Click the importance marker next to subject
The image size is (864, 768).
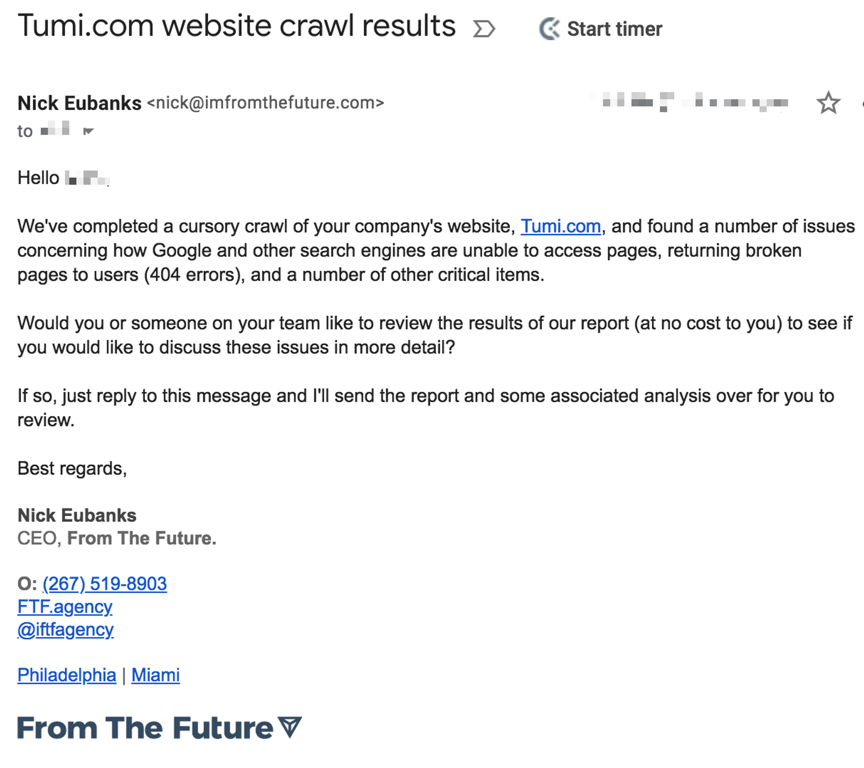(x=484, y=29)
